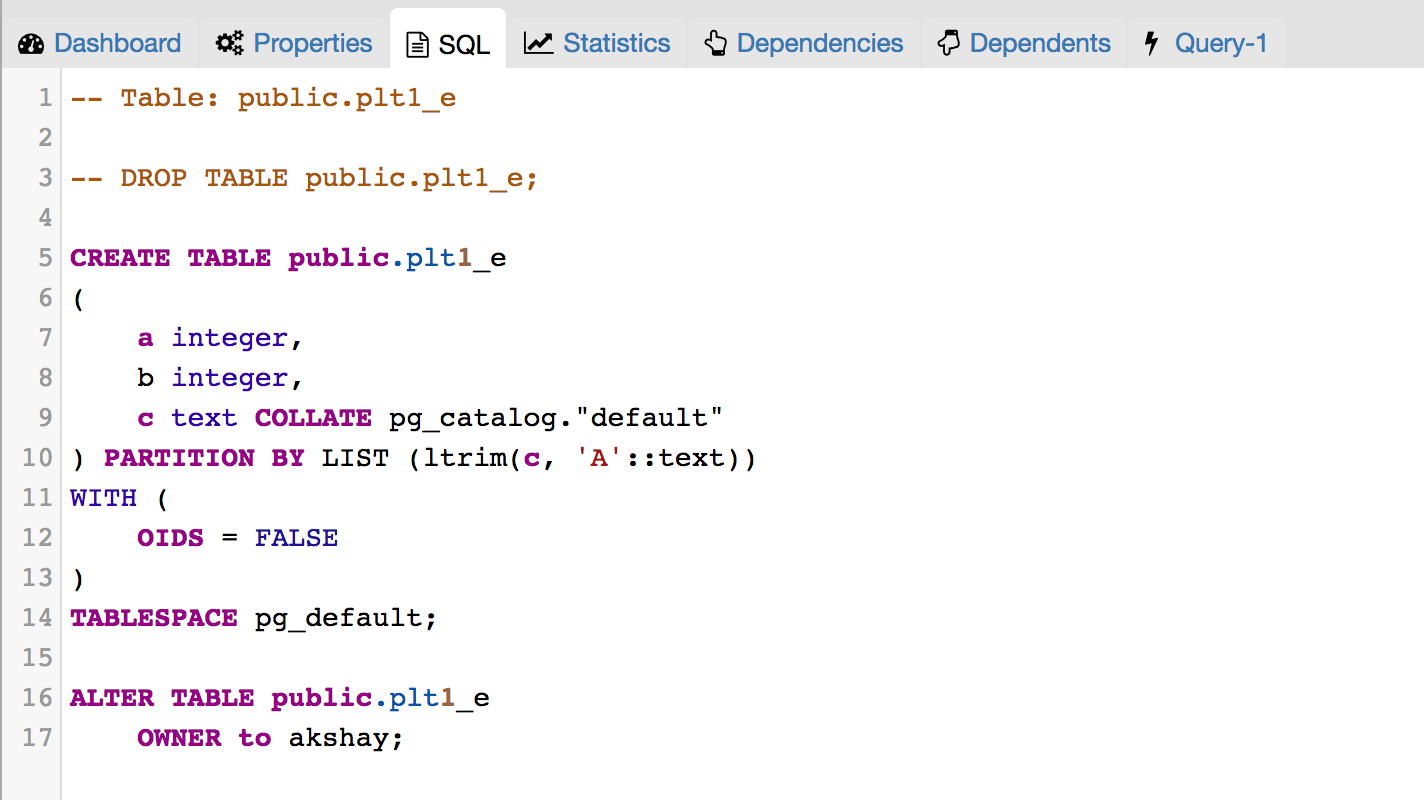View the Dependents tab
Screen dimensions: 1424x800
click(x=1039, y=44)
